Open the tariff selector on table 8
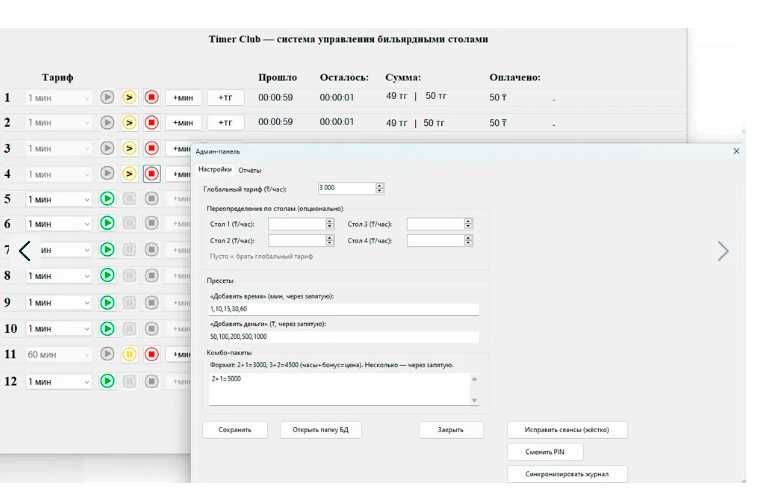 (x=59, y=276)
